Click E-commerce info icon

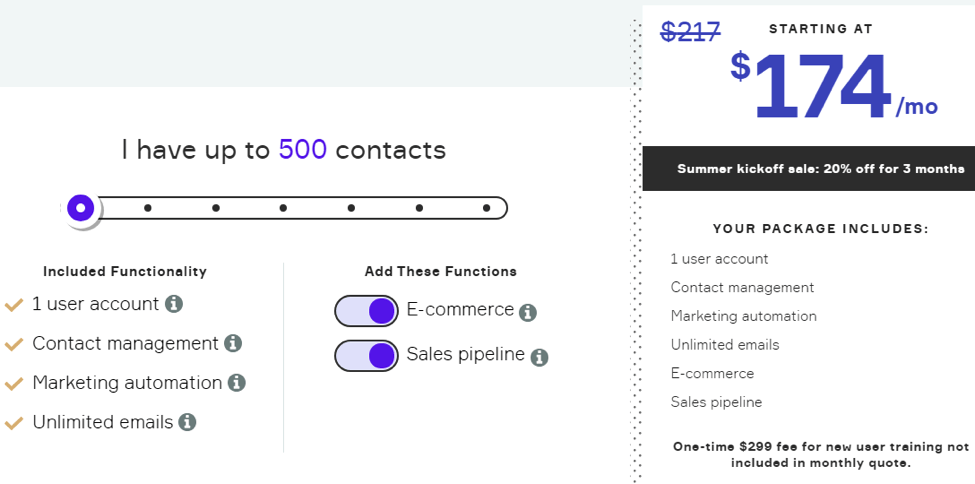tap(527, 312)
